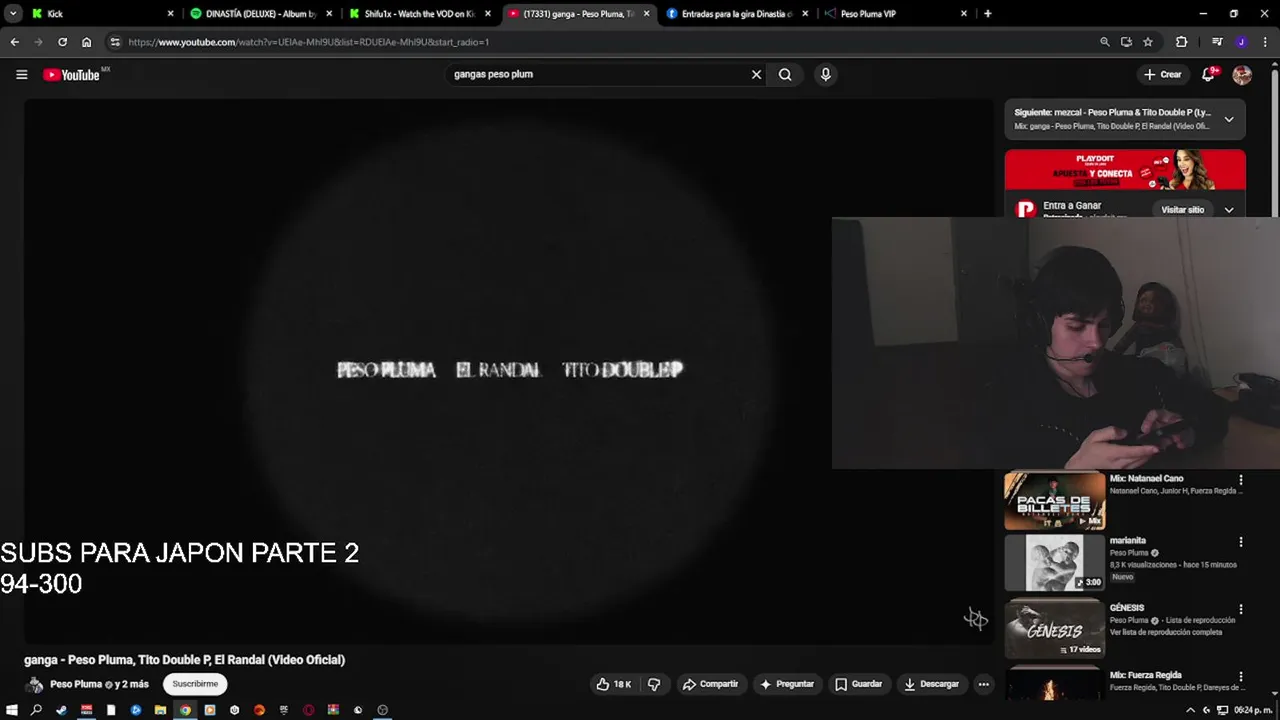Open the taskbar clock 06:24 p. m.
The width and height of the screenshot is (1280, 720).
(1251, 710)
